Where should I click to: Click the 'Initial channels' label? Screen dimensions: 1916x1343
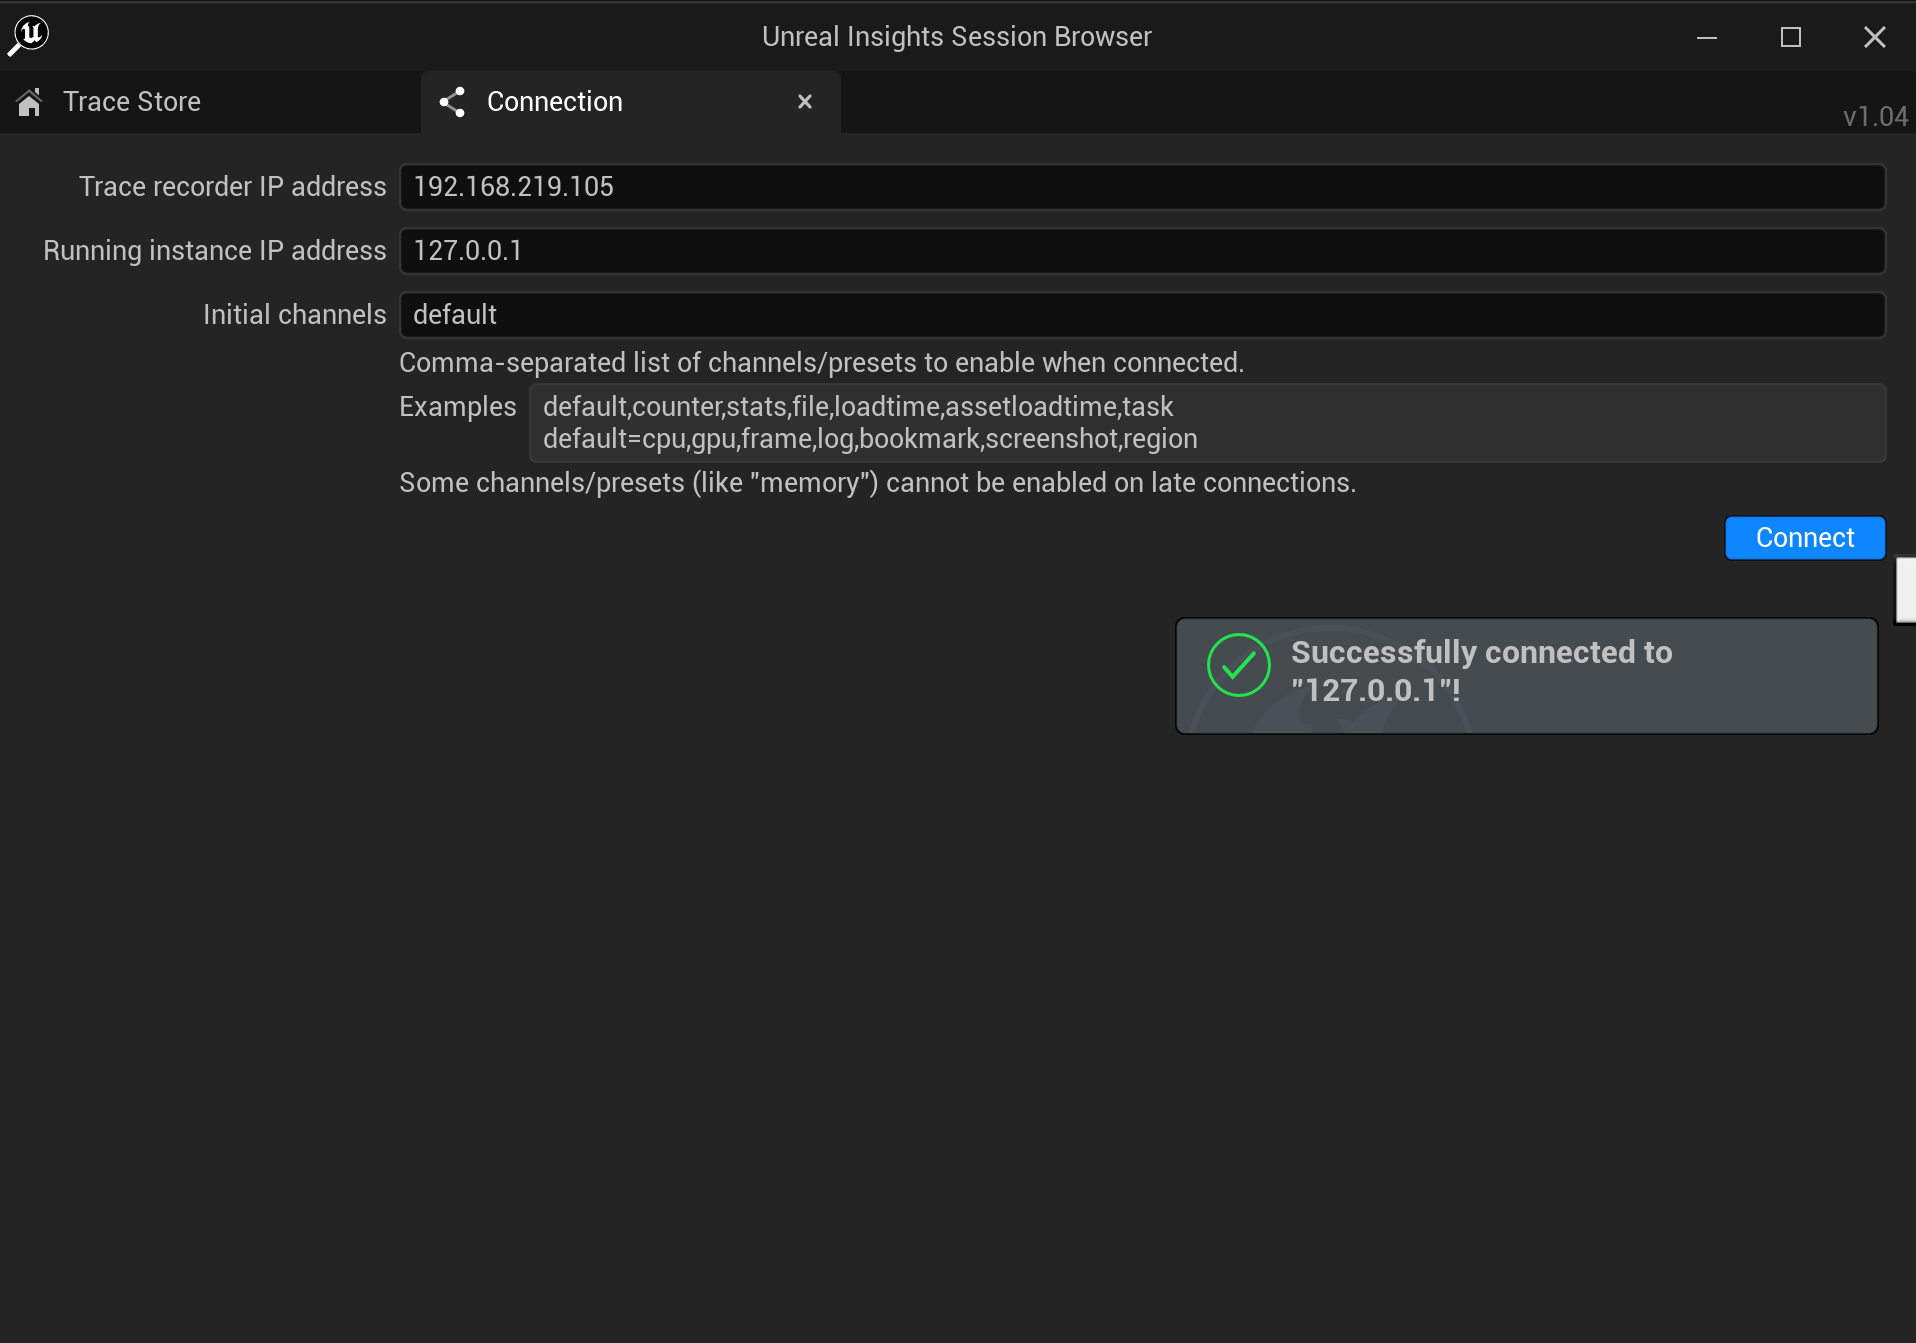[294, 315]
